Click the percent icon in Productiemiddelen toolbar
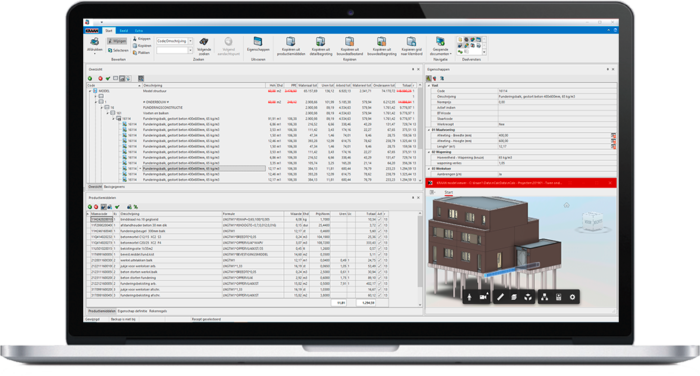This screenshot has height=376, width=700. (x=136, y=207)
